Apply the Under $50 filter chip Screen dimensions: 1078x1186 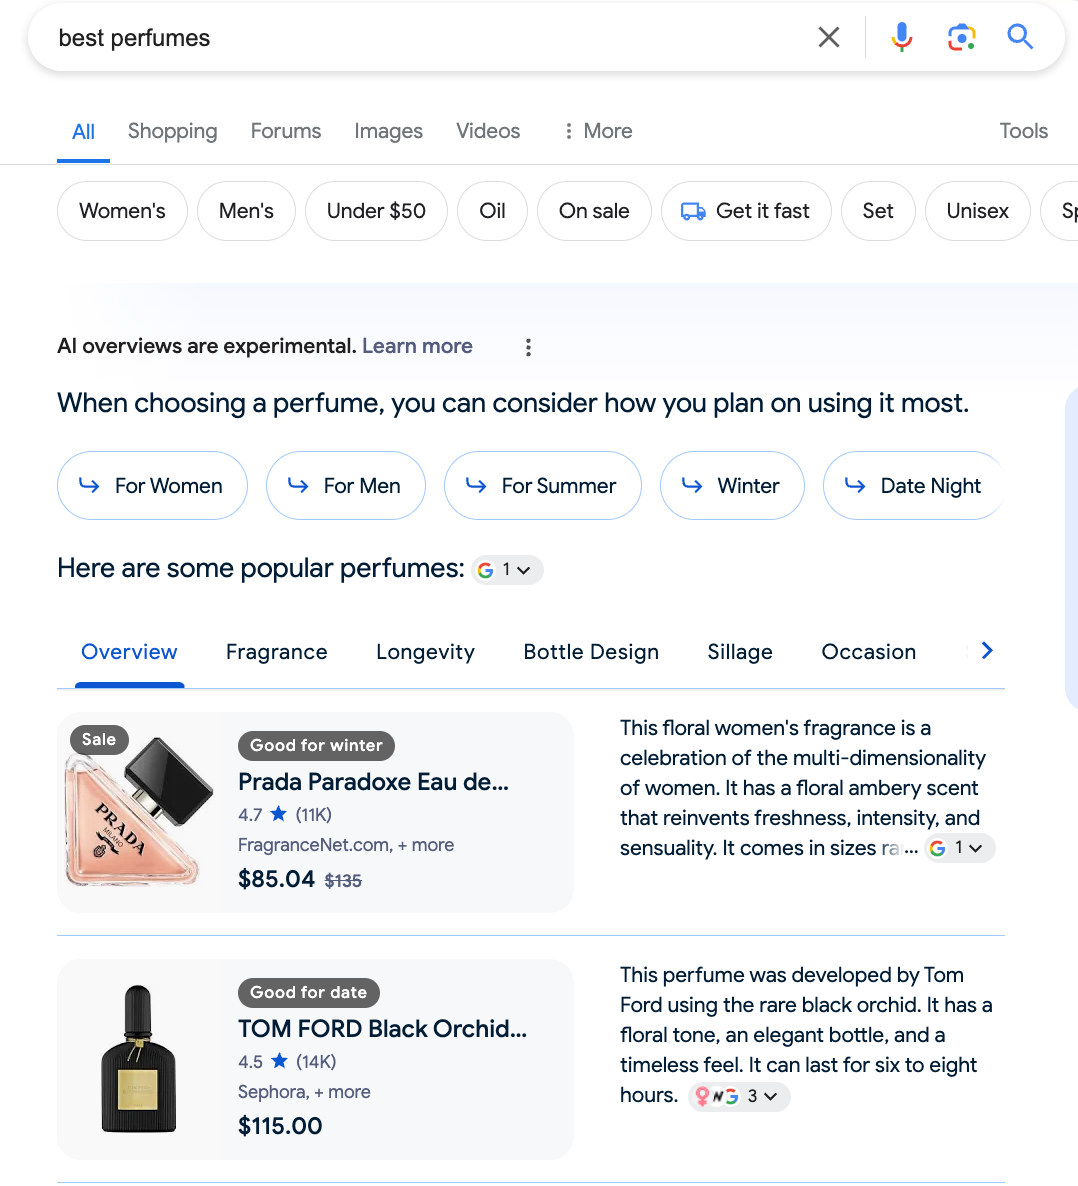click(376, 211)
